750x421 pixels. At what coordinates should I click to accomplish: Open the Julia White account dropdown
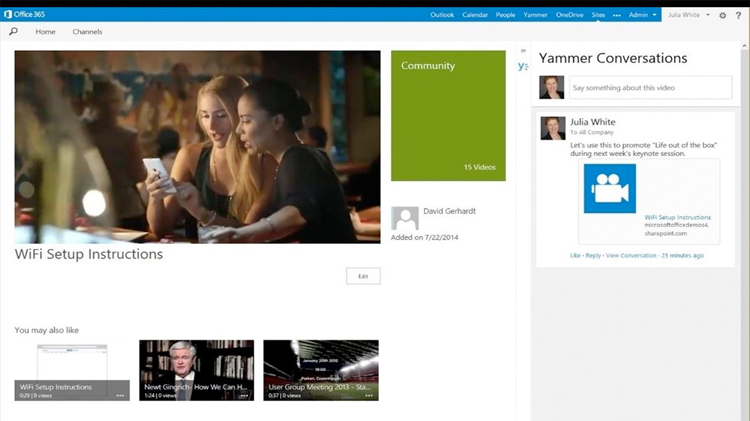pyautogui.click(x=689, y=15)
